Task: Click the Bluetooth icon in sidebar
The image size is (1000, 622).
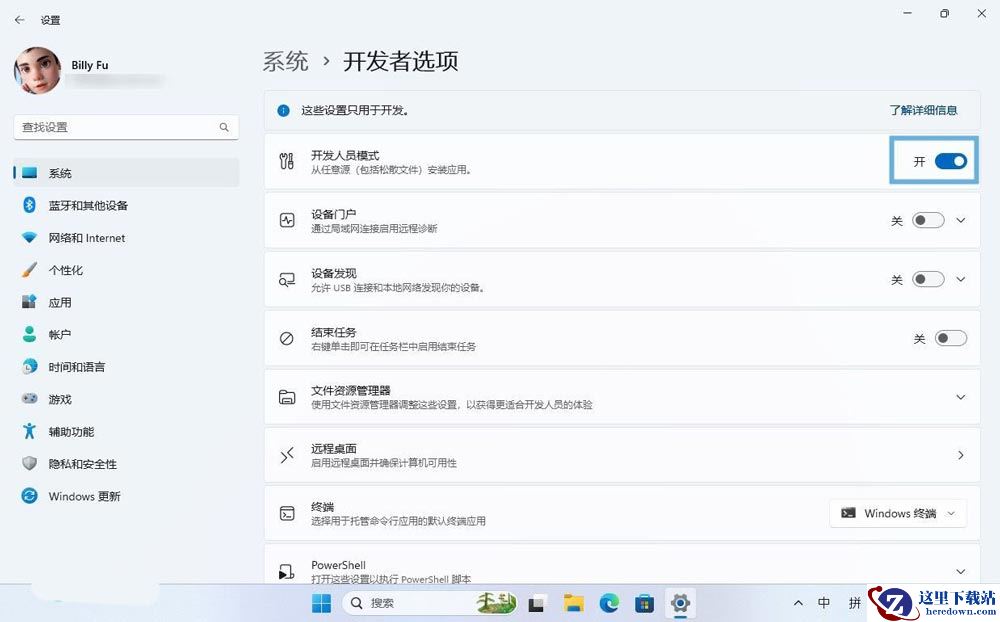Action: [x=29, y=205]
